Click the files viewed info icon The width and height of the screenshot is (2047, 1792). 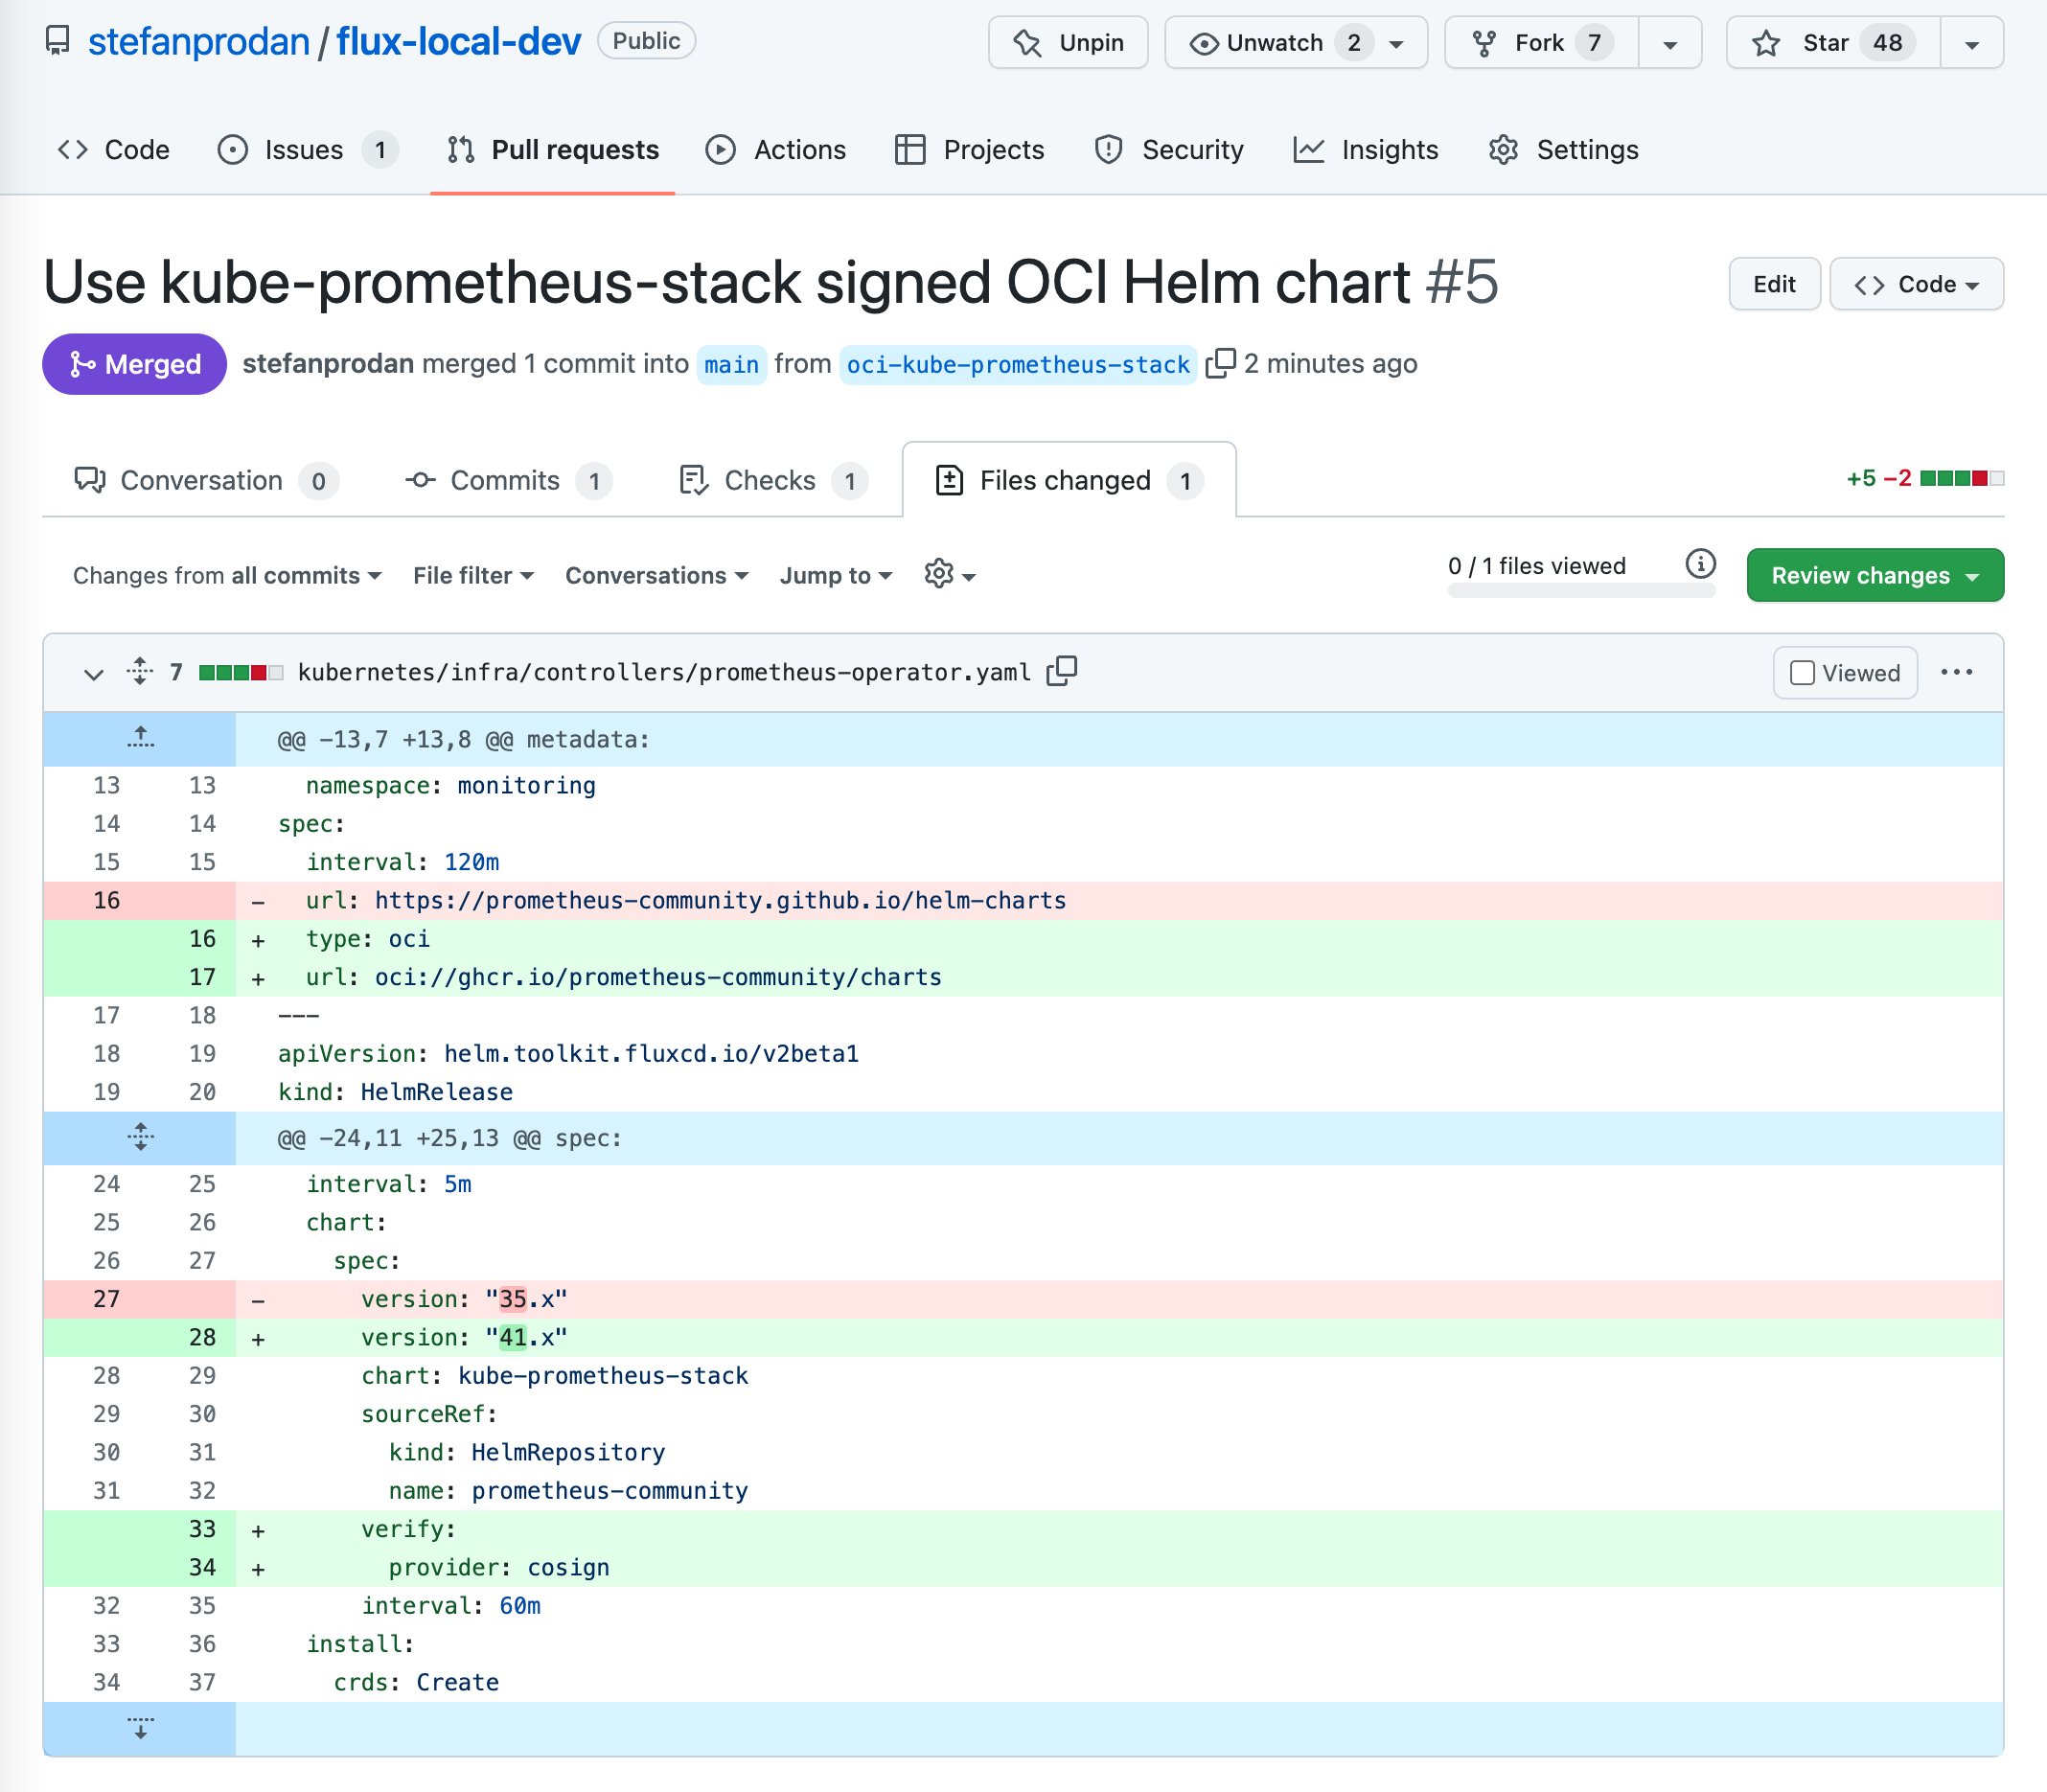point(1699,565)
